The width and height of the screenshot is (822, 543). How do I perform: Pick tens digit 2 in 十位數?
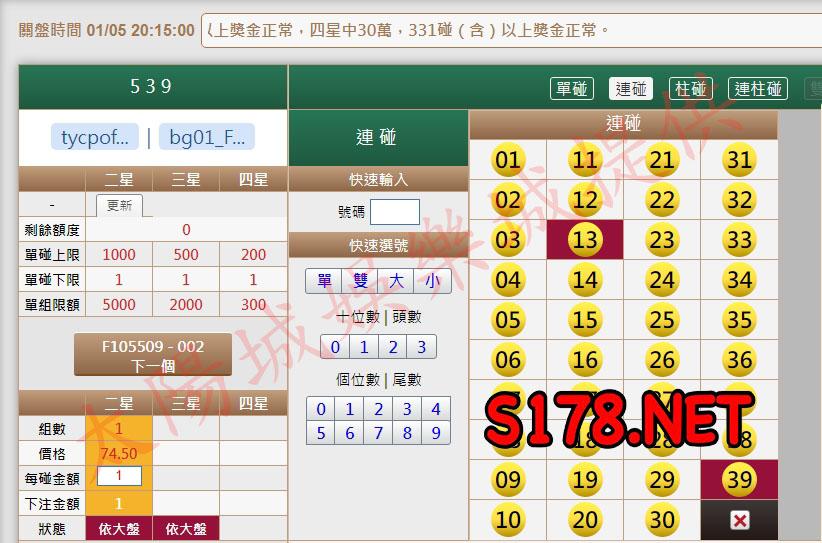(x=393, y=347)
